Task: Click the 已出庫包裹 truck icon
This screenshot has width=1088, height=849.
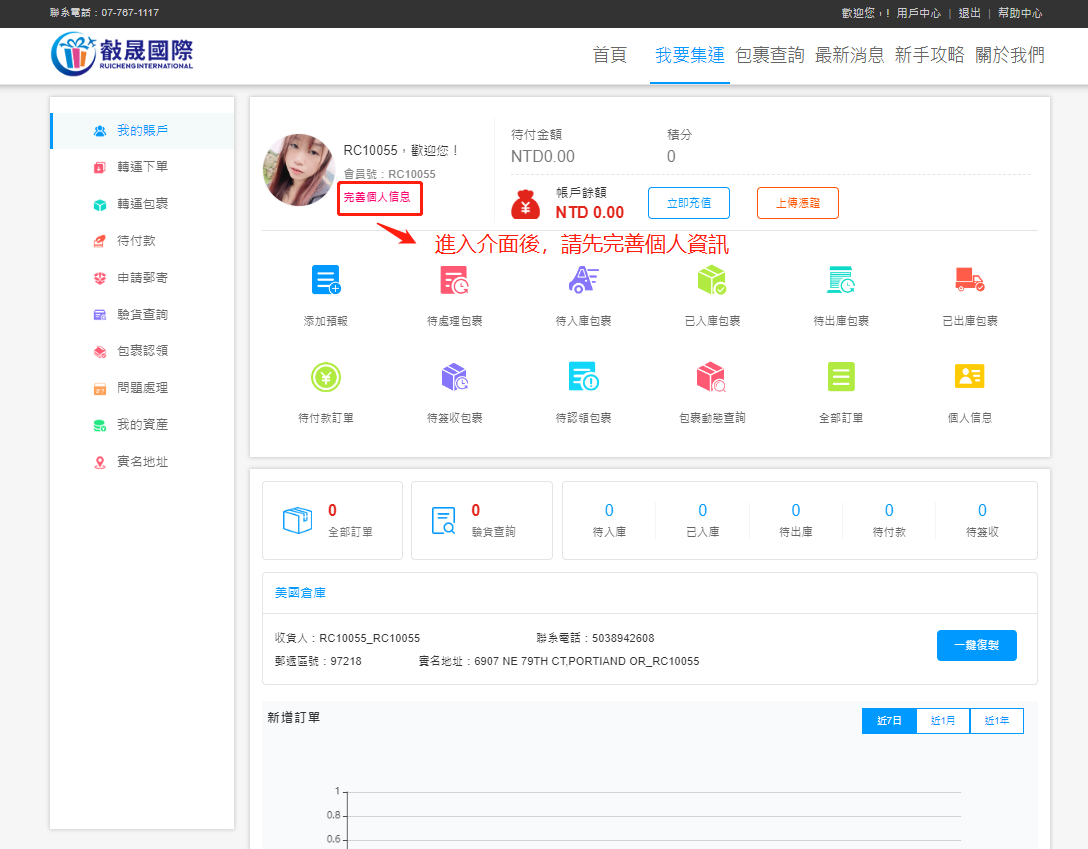Action: click(969, 281)
